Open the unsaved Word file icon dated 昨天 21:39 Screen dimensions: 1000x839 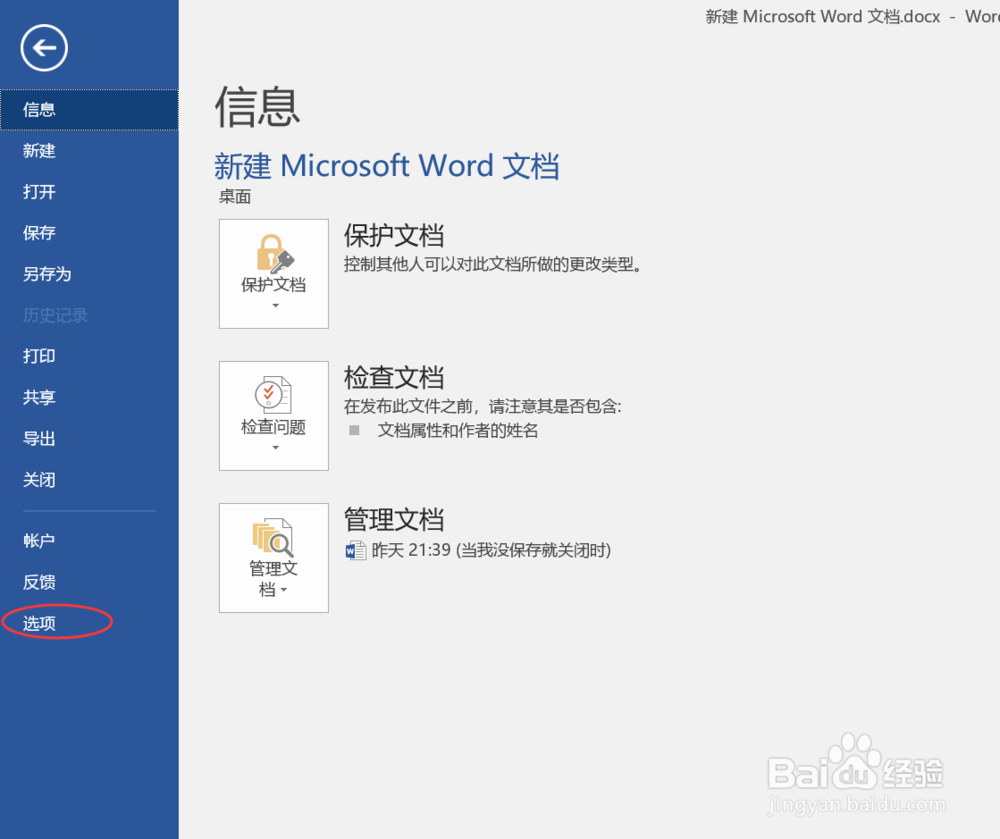click(355, 550)
